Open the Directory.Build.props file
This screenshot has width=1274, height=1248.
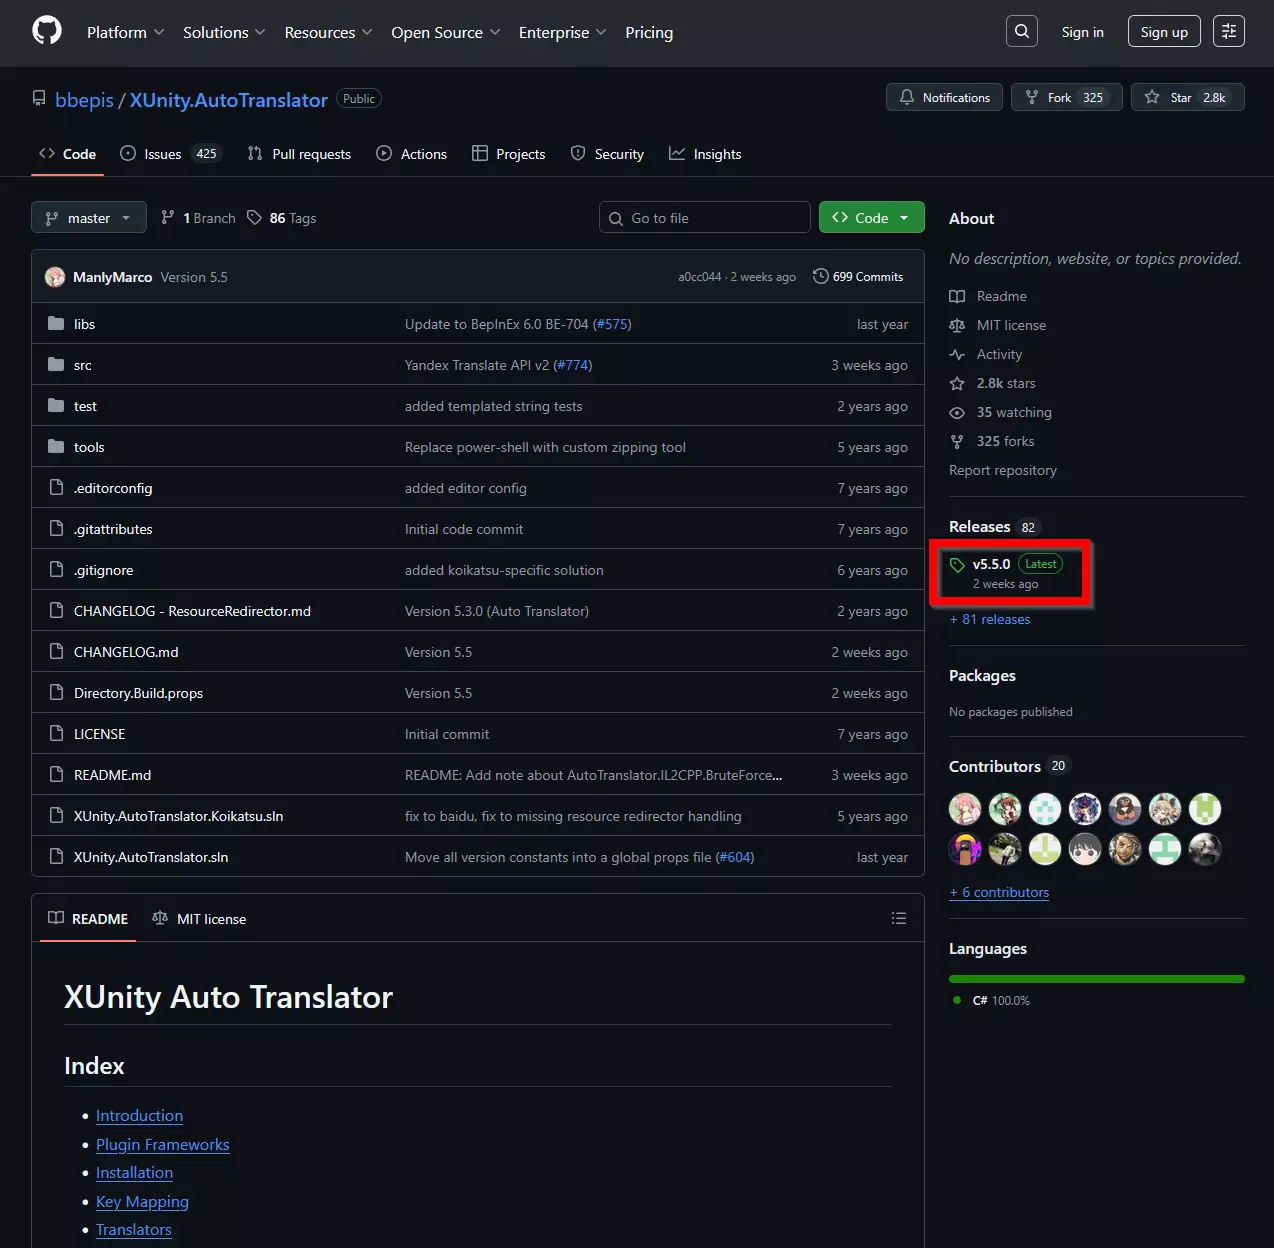138,693
